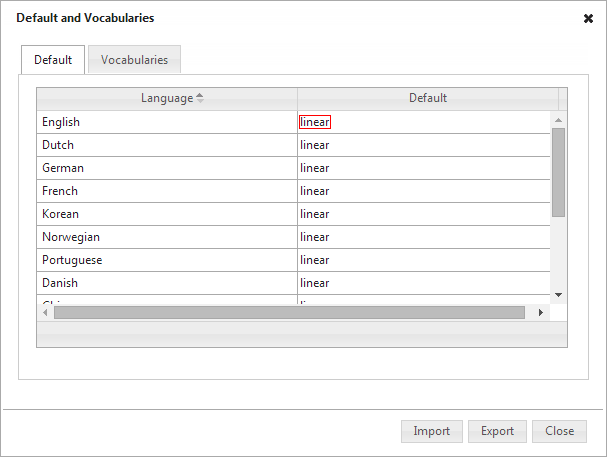Click the Close button
The image size is (607, 457).
tap(559, 431)
